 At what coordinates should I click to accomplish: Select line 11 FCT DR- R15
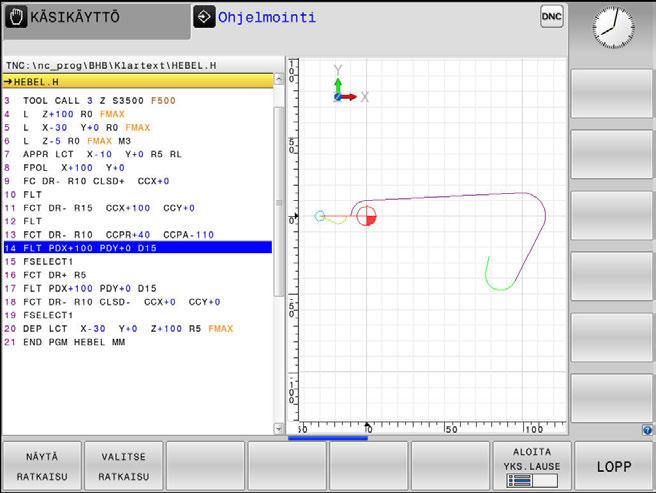(x=138, y=208)
